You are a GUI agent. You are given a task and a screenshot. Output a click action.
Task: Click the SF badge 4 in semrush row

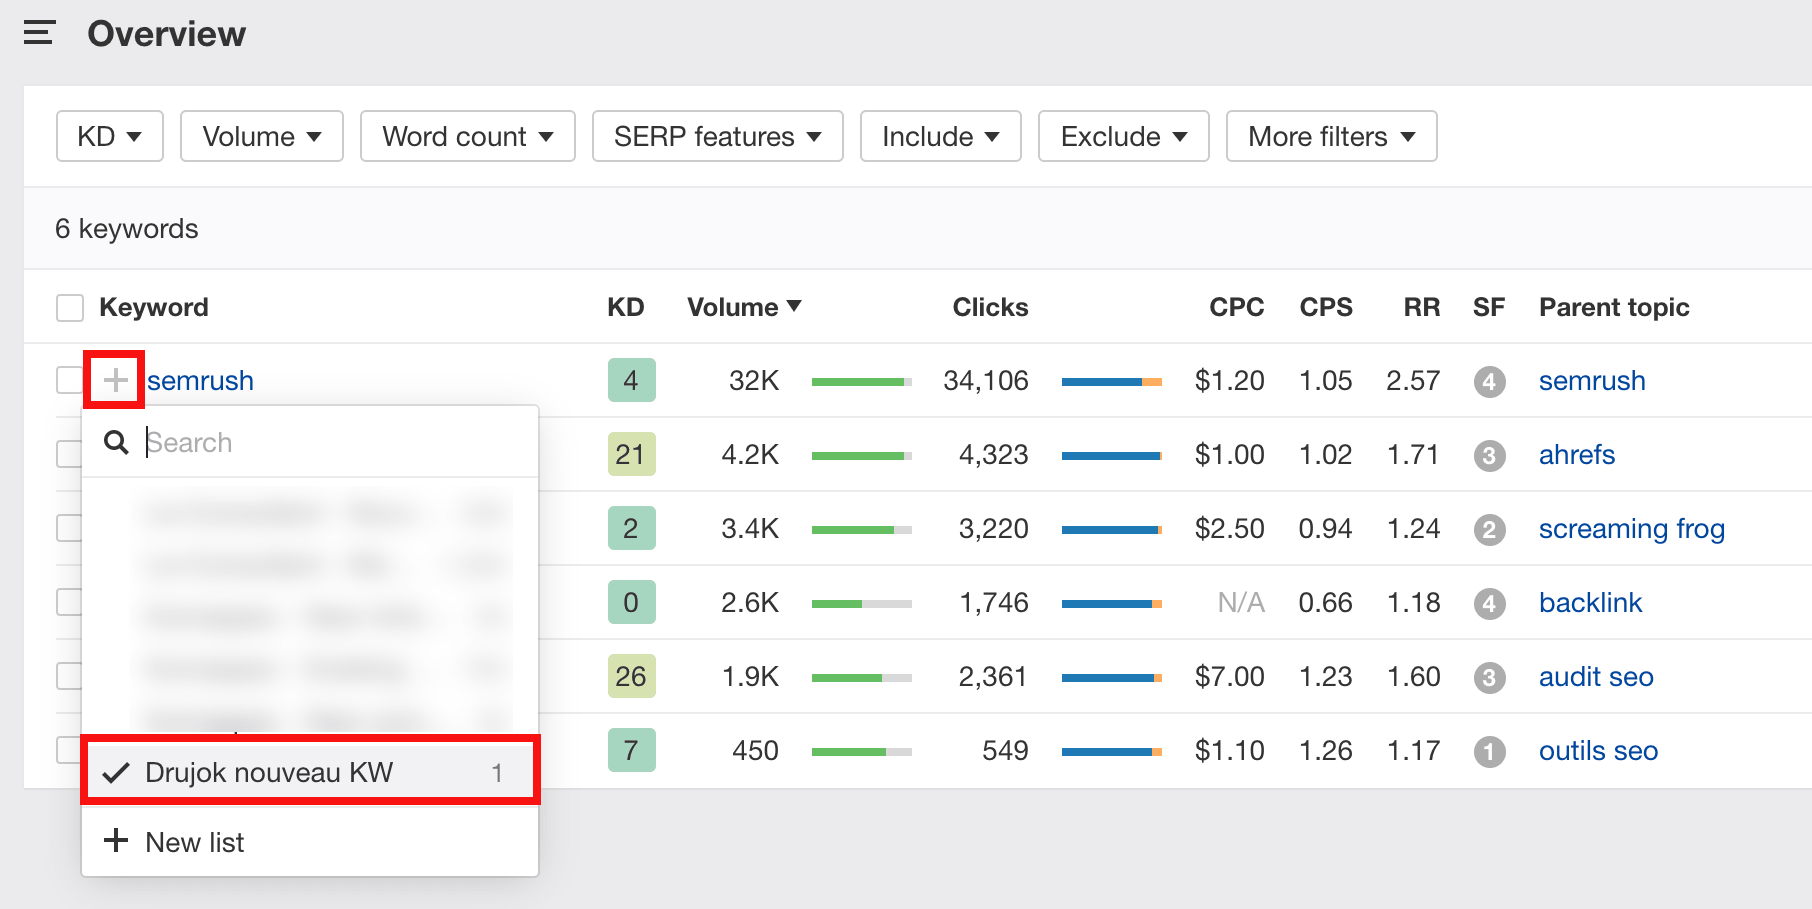pyautogui.click(x=1489, y=381)
